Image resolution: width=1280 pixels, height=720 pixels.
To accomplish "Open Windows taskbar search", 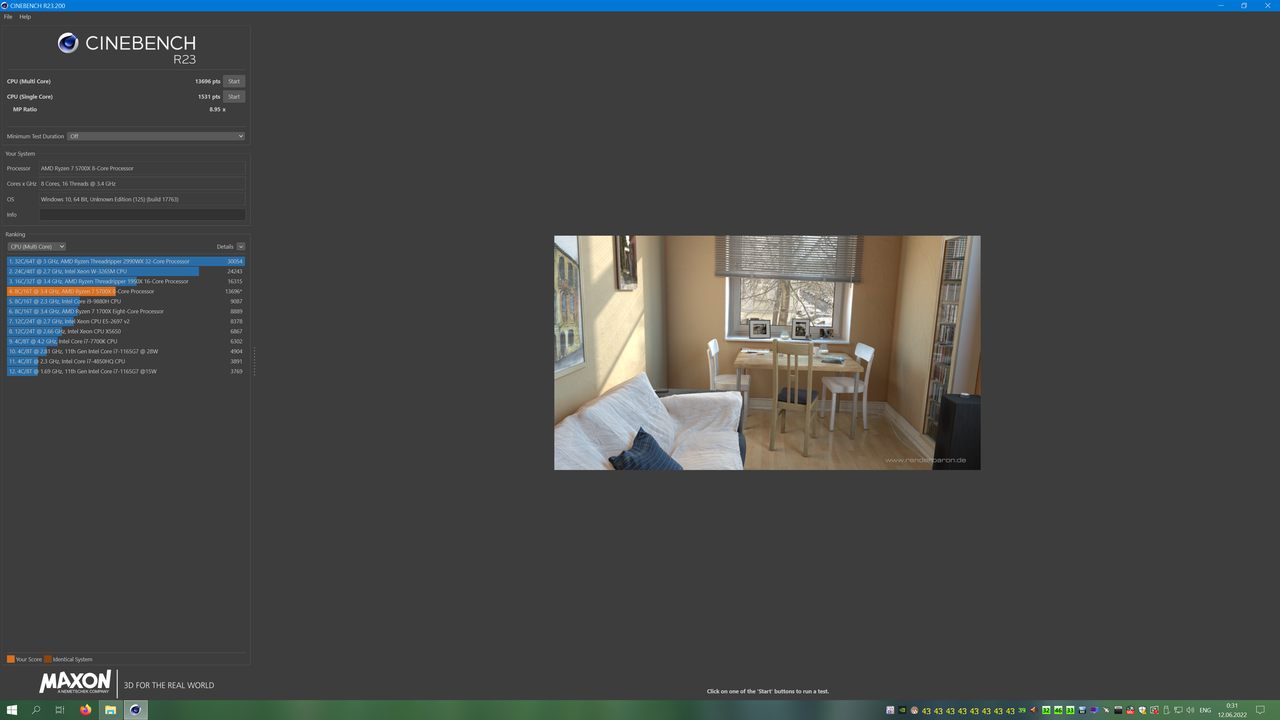I will tap(36, 710).
